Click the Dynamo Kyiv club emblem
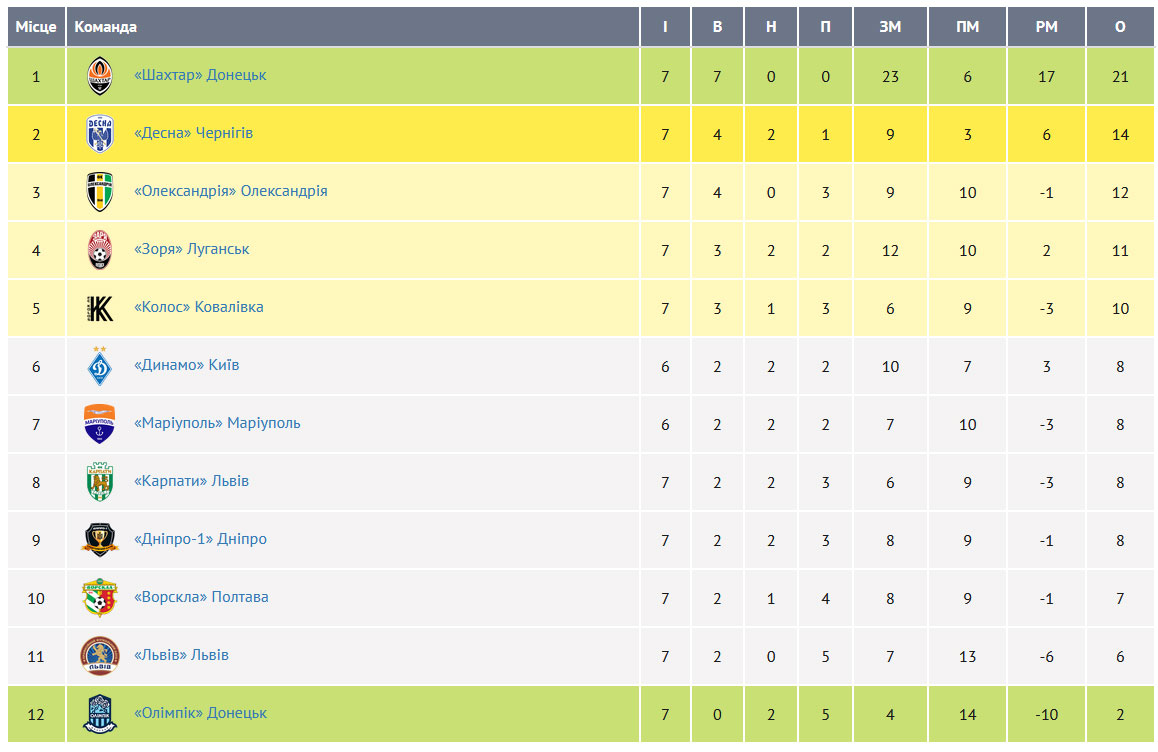The image size is (1158, 752). tap(100, 366)
